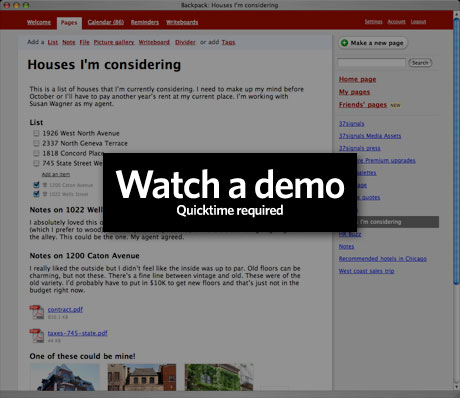This screenshot has width=460, height=398.
Task: Add a File to the page
Action: [x=84, y=42]
